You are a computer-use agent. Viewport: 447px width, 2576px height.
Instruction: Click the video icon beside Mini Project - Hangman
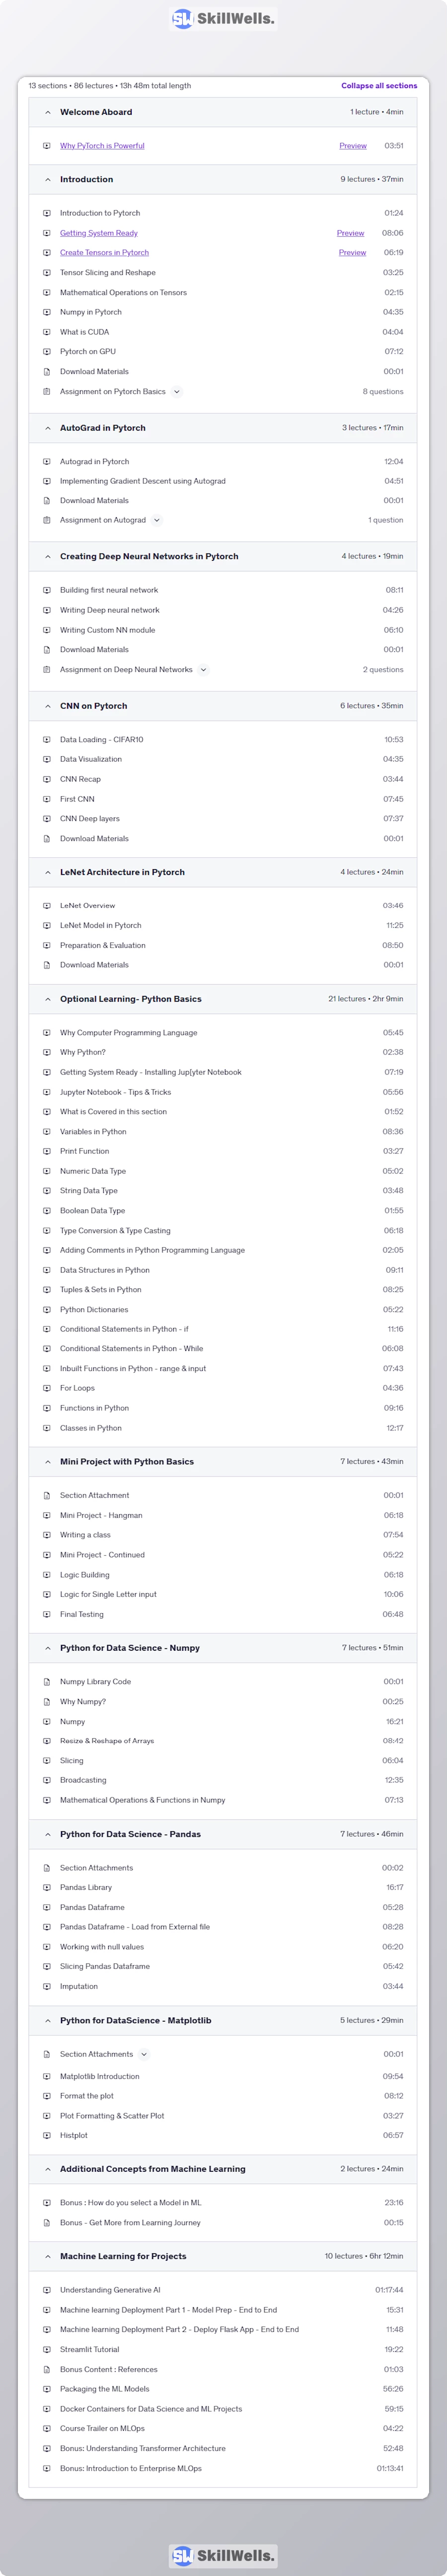pyautogui.click(x=47, y=1515)
